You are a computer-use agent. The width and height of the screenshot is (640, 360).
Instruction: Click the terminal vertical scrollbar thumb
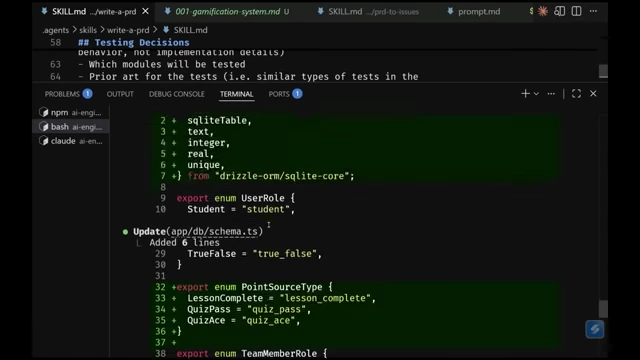coord(603,309)
